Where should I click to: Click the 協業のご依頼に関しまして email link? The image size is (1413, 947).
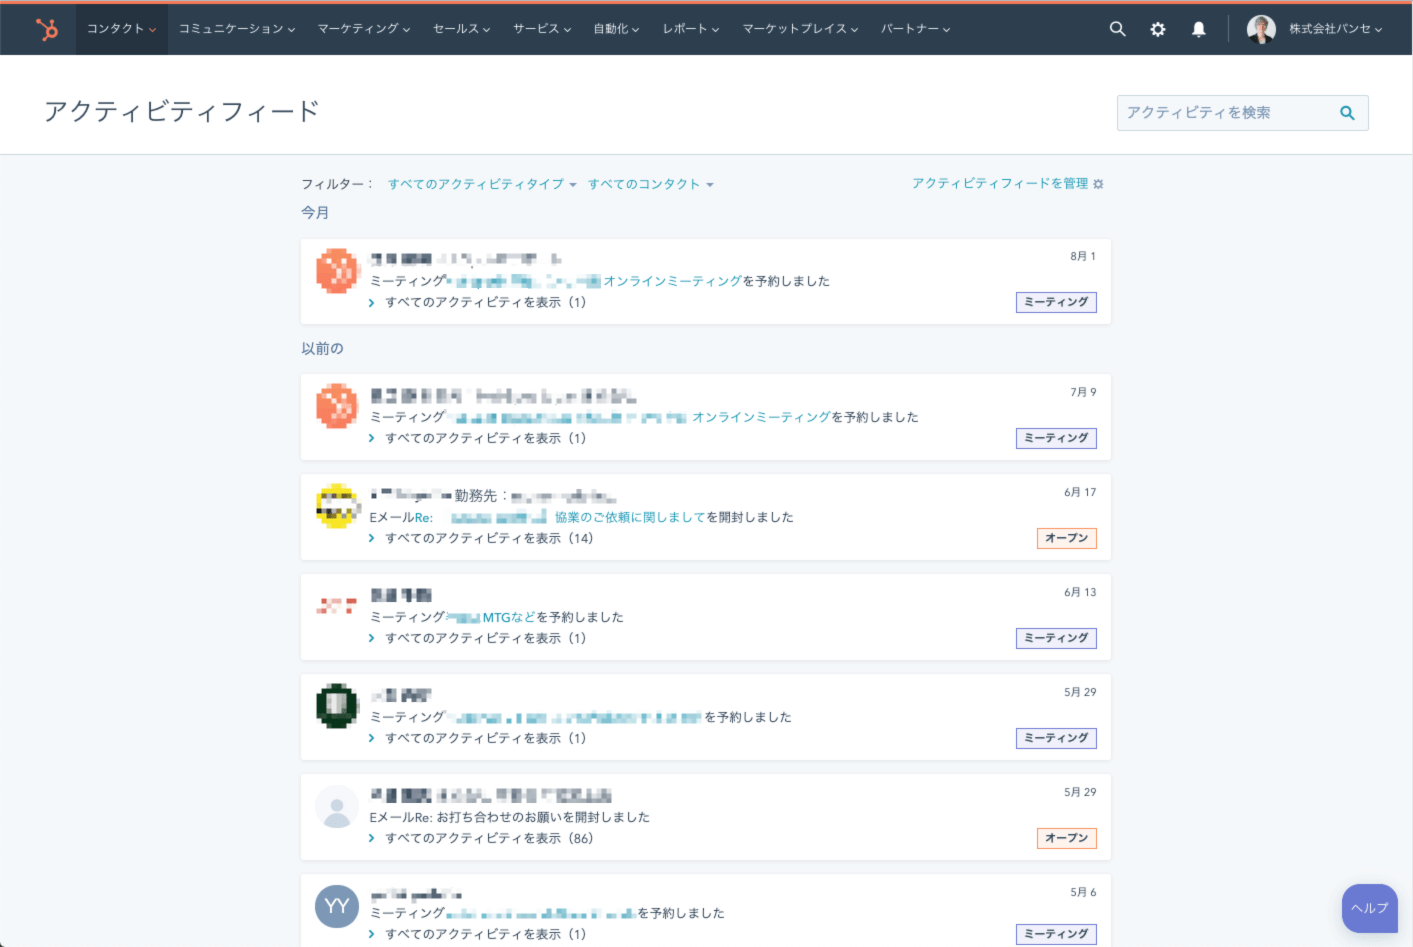(x=630, y=517)
